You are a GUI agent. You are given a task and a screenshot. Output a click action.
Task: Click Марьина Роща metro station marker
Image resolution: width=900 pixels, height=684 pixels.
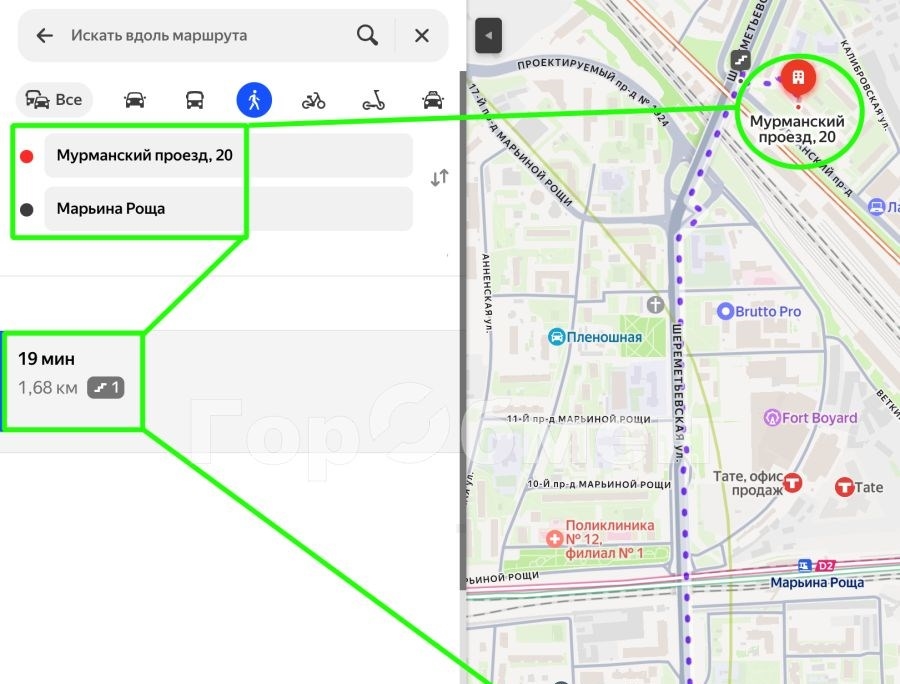click(x=805, y=566)
